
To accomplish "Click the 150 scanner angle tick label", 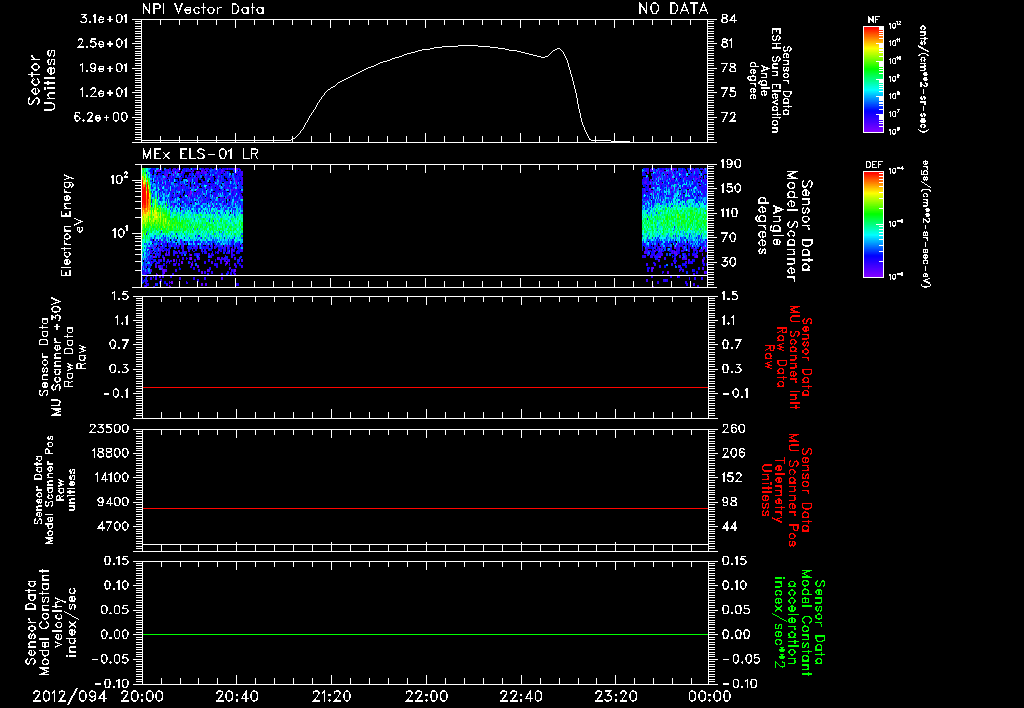I will [731, 188].
